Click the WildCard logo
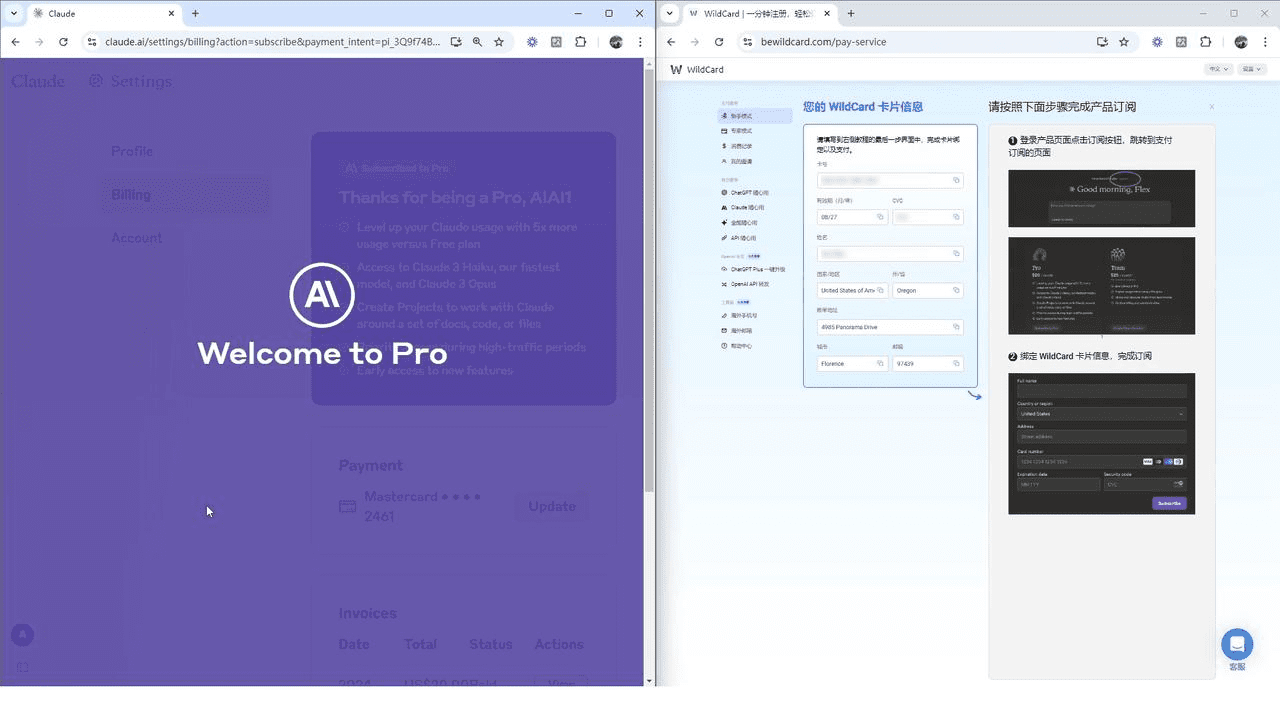1280x719 pixels. click(697, 69)
